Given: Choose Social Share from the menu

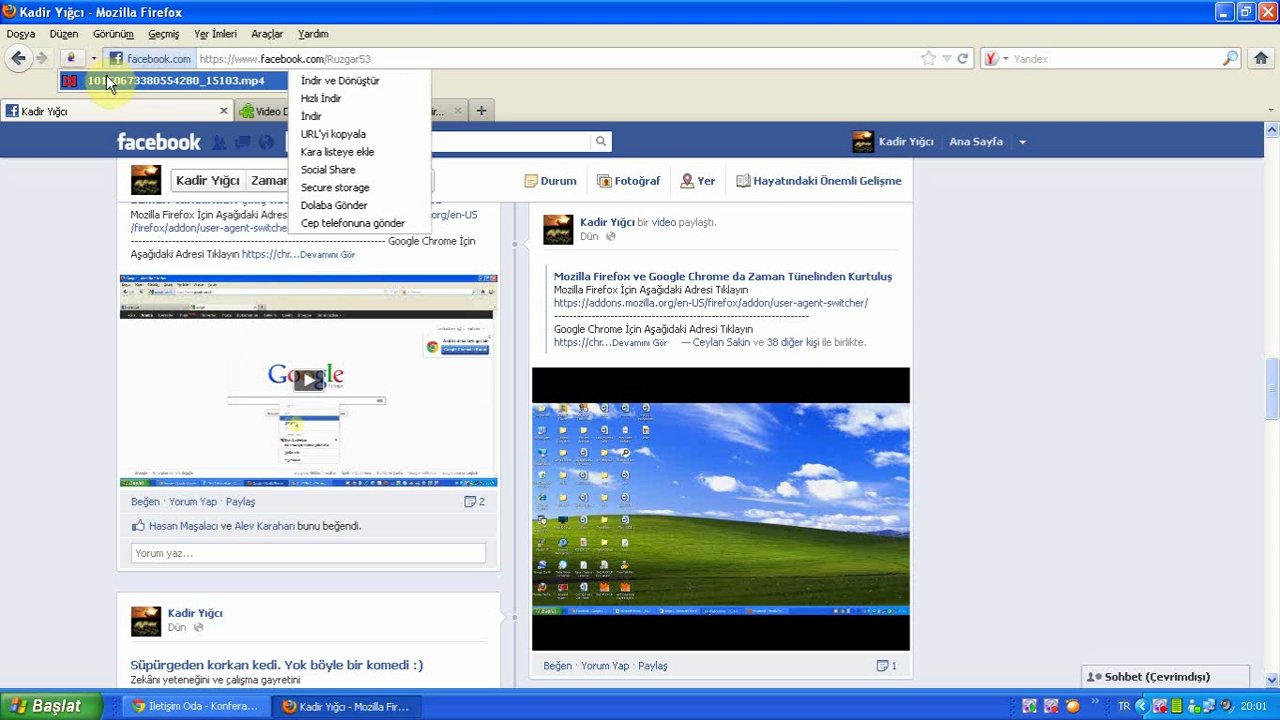Looking at the screenshot, I should pyautogui.click(x=328, y=170).
